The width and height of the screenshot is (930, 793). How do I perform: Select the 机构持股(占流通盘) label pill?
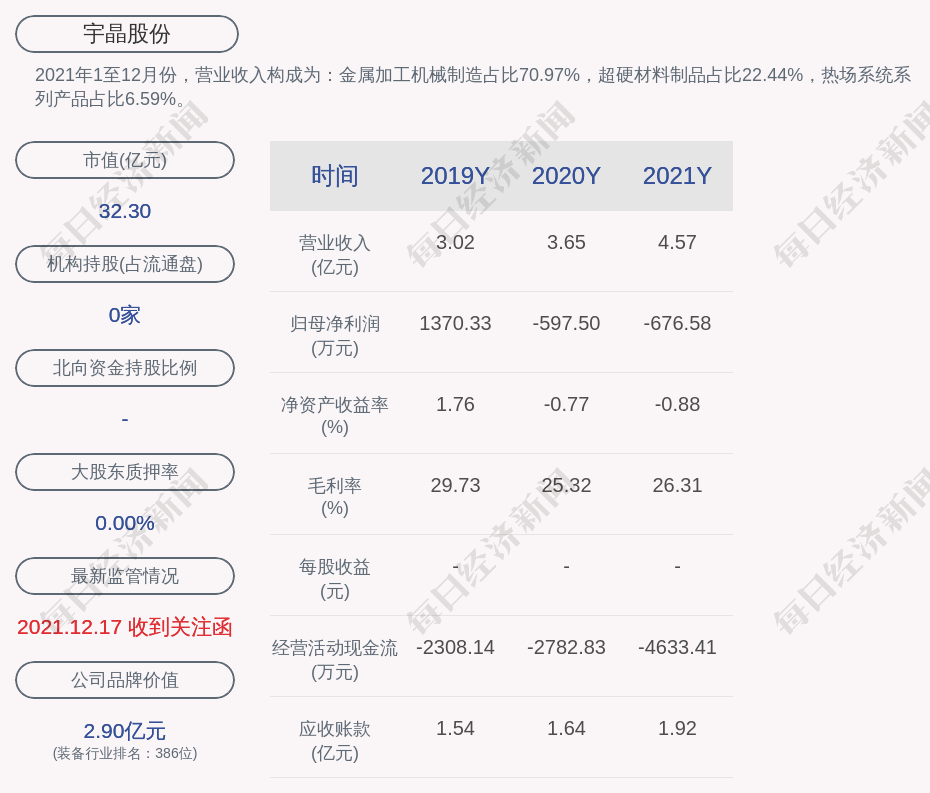click(x=125, y=264)
